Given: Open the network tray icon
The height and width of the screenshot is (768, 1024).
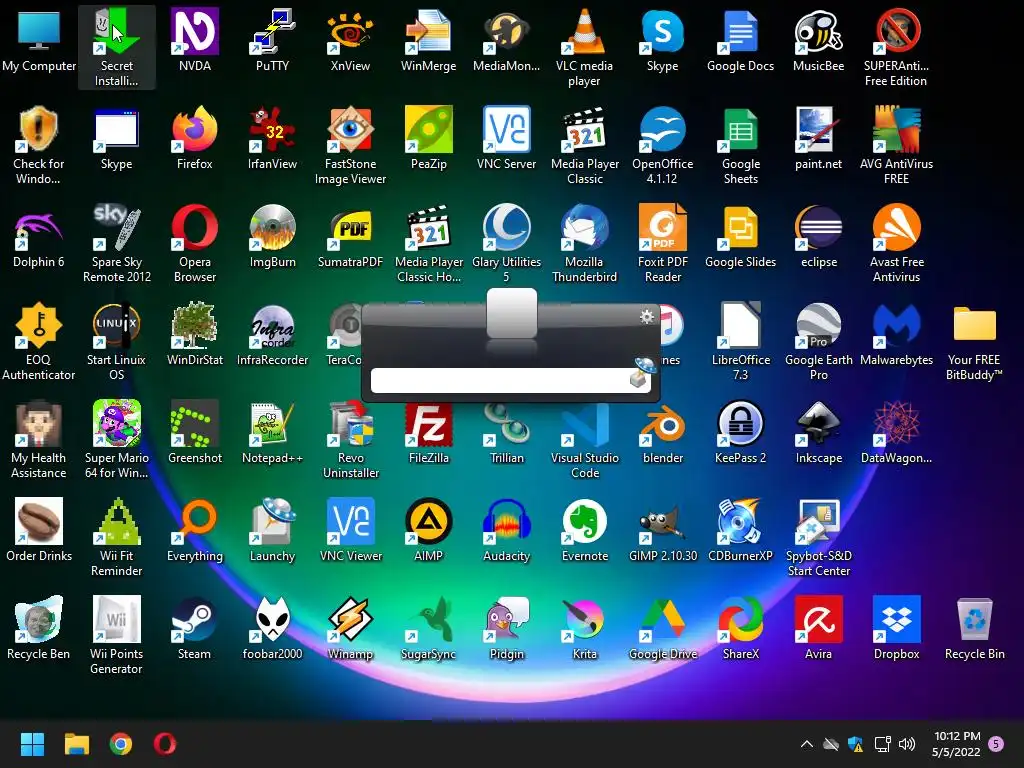Looking at the screenshot, I should [x=882, y=744].
